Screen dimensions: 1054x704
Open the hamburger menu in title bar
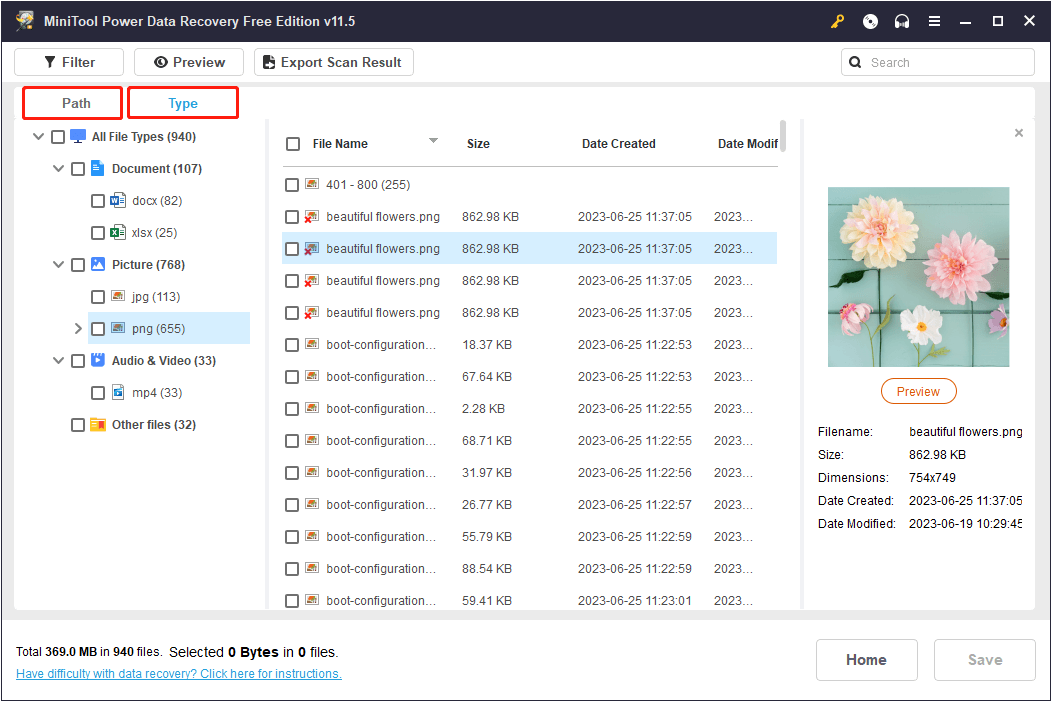(934, 21)
